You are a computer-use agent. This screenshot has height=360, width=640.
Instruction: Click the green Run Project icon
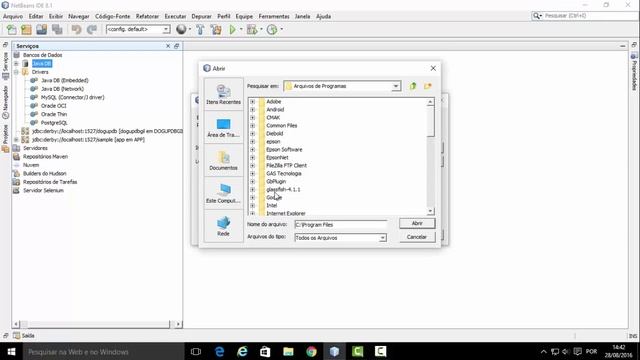tap(232, 29)
